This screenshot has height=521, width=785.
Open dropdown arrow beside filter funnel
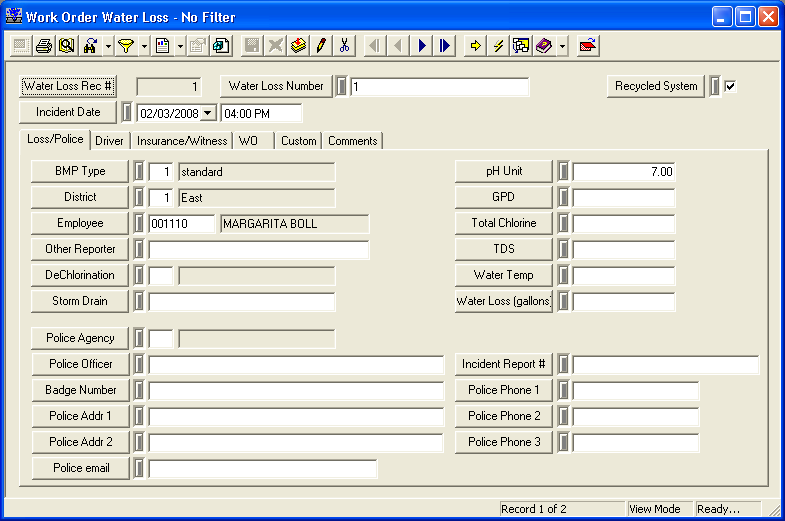tap(144, 46)
